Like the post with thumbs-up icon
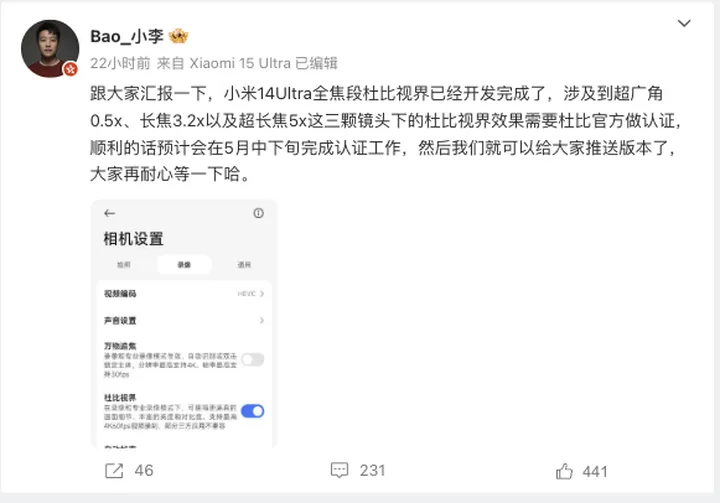This screenshot has height=503, width=720. click(564, 471)
